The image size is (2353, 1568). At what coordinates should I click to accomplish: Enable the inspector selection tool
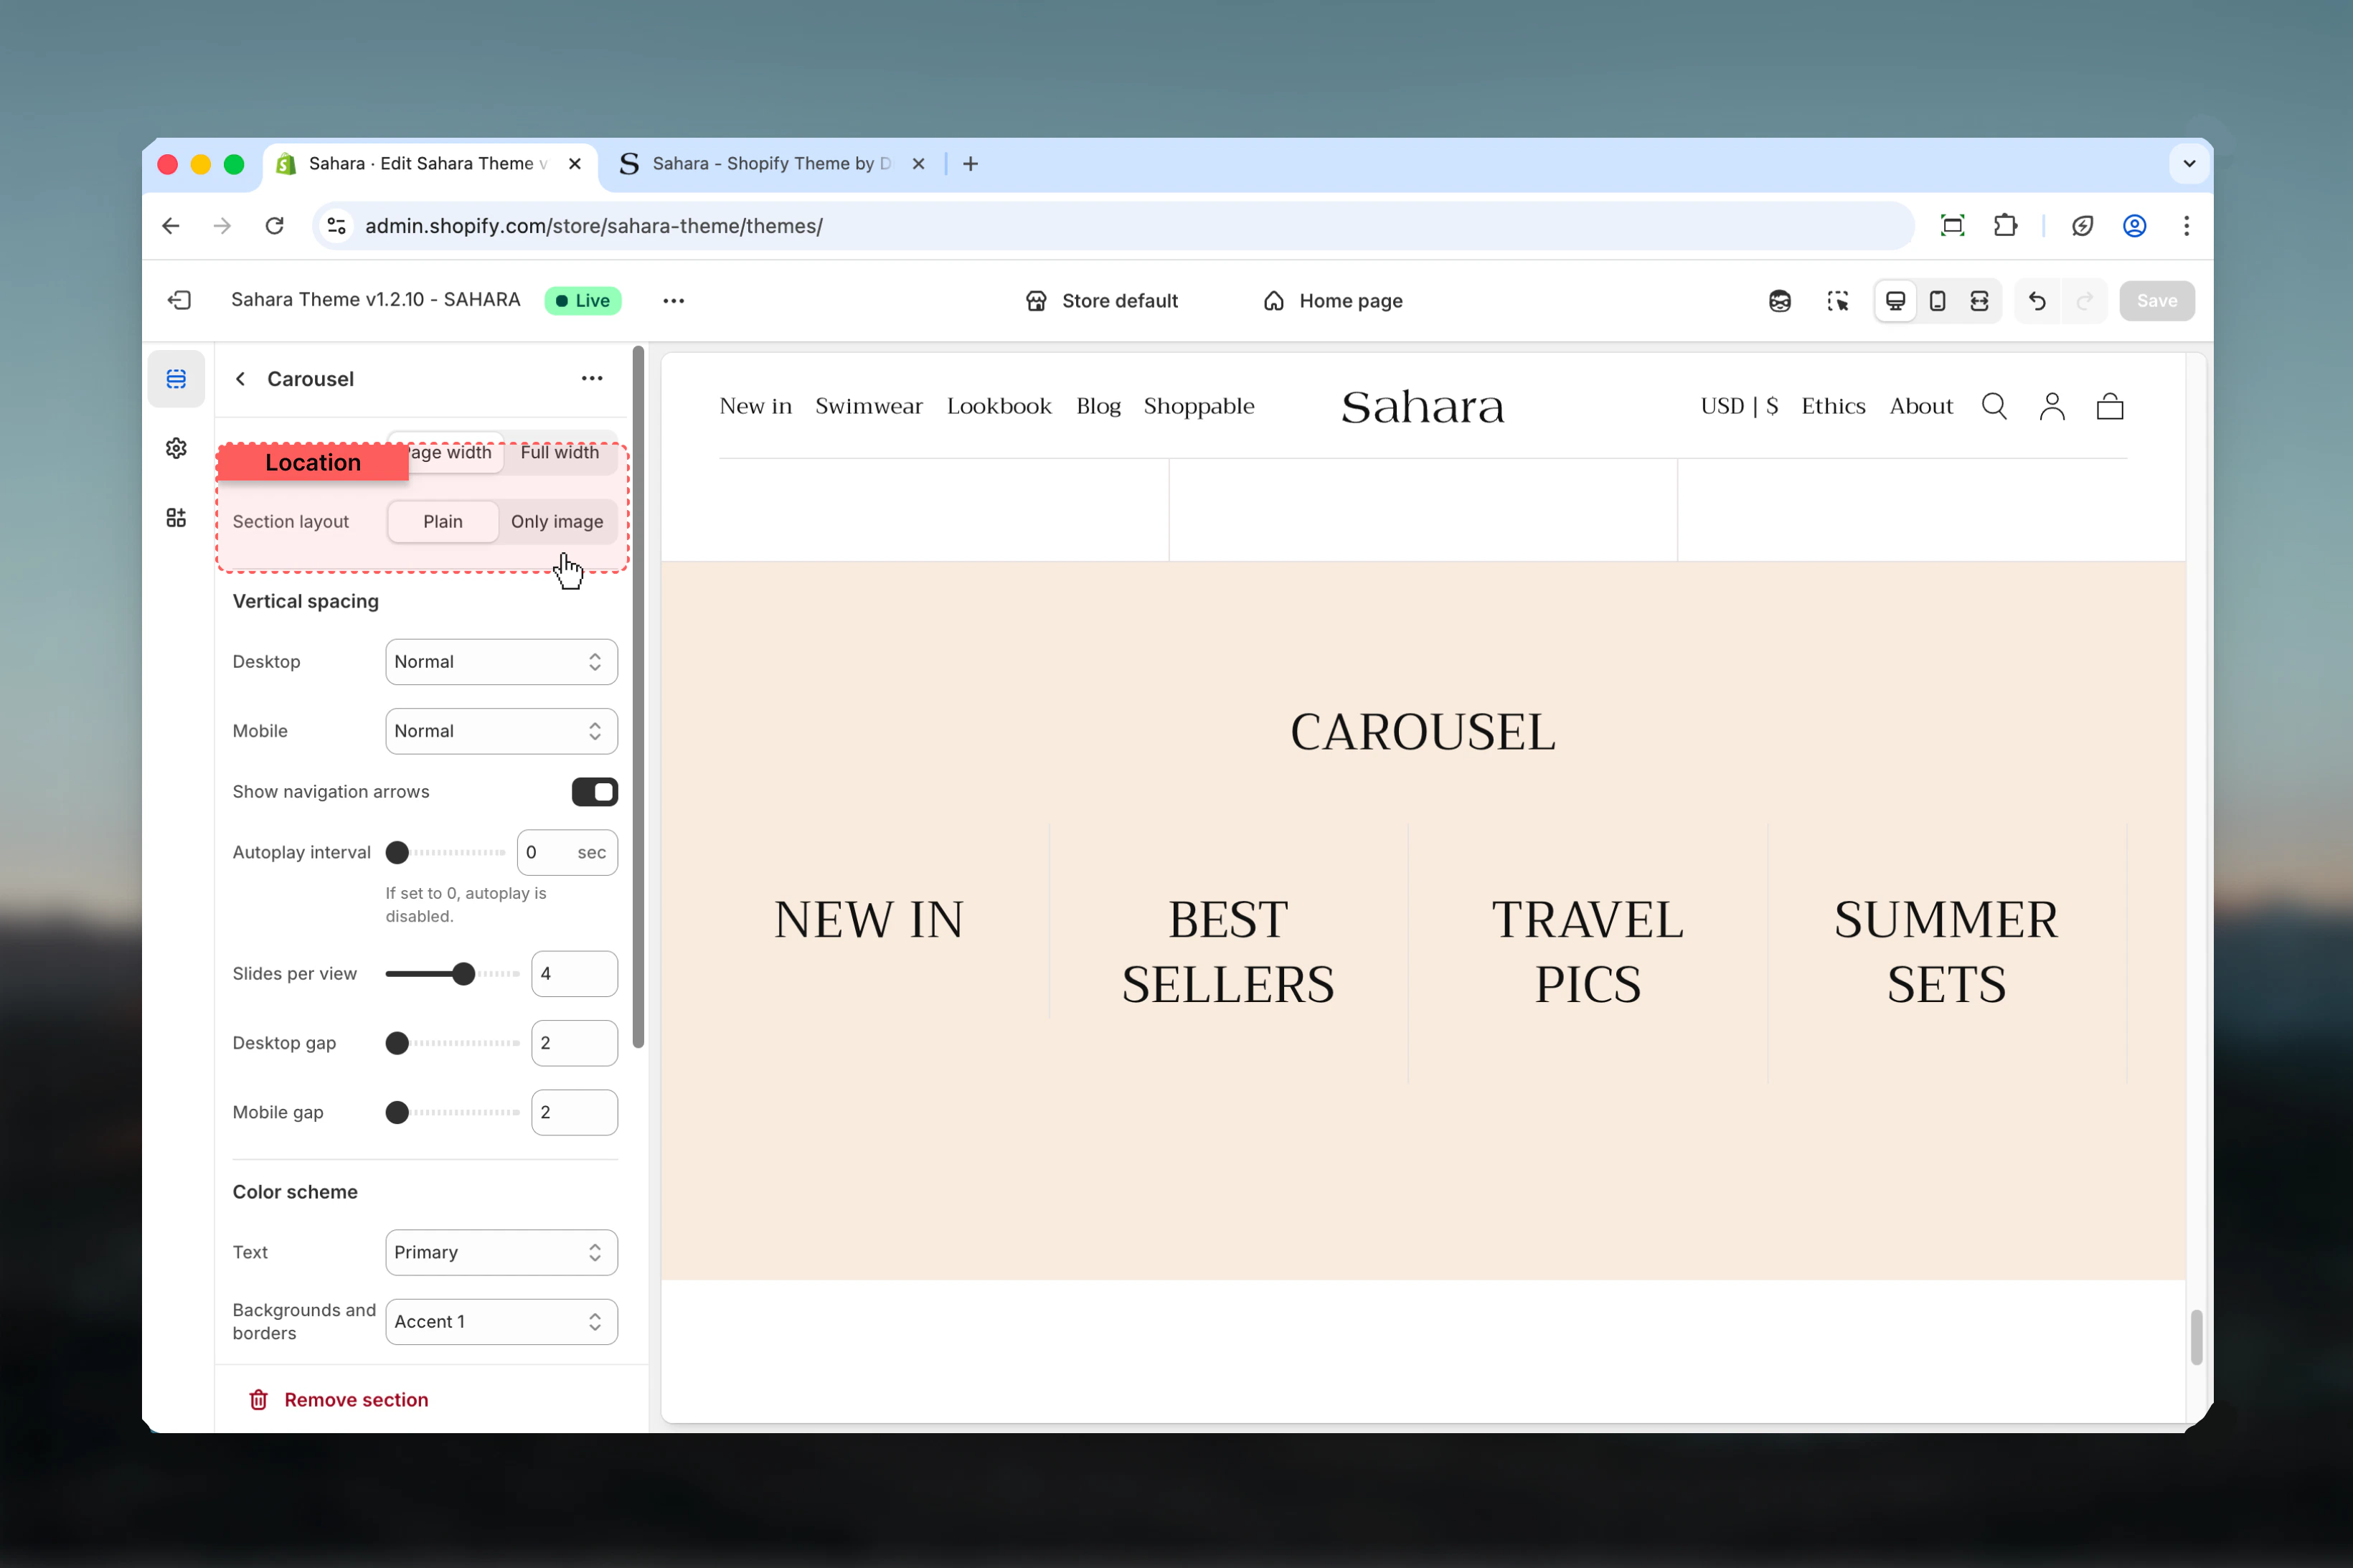(1837, 300)
